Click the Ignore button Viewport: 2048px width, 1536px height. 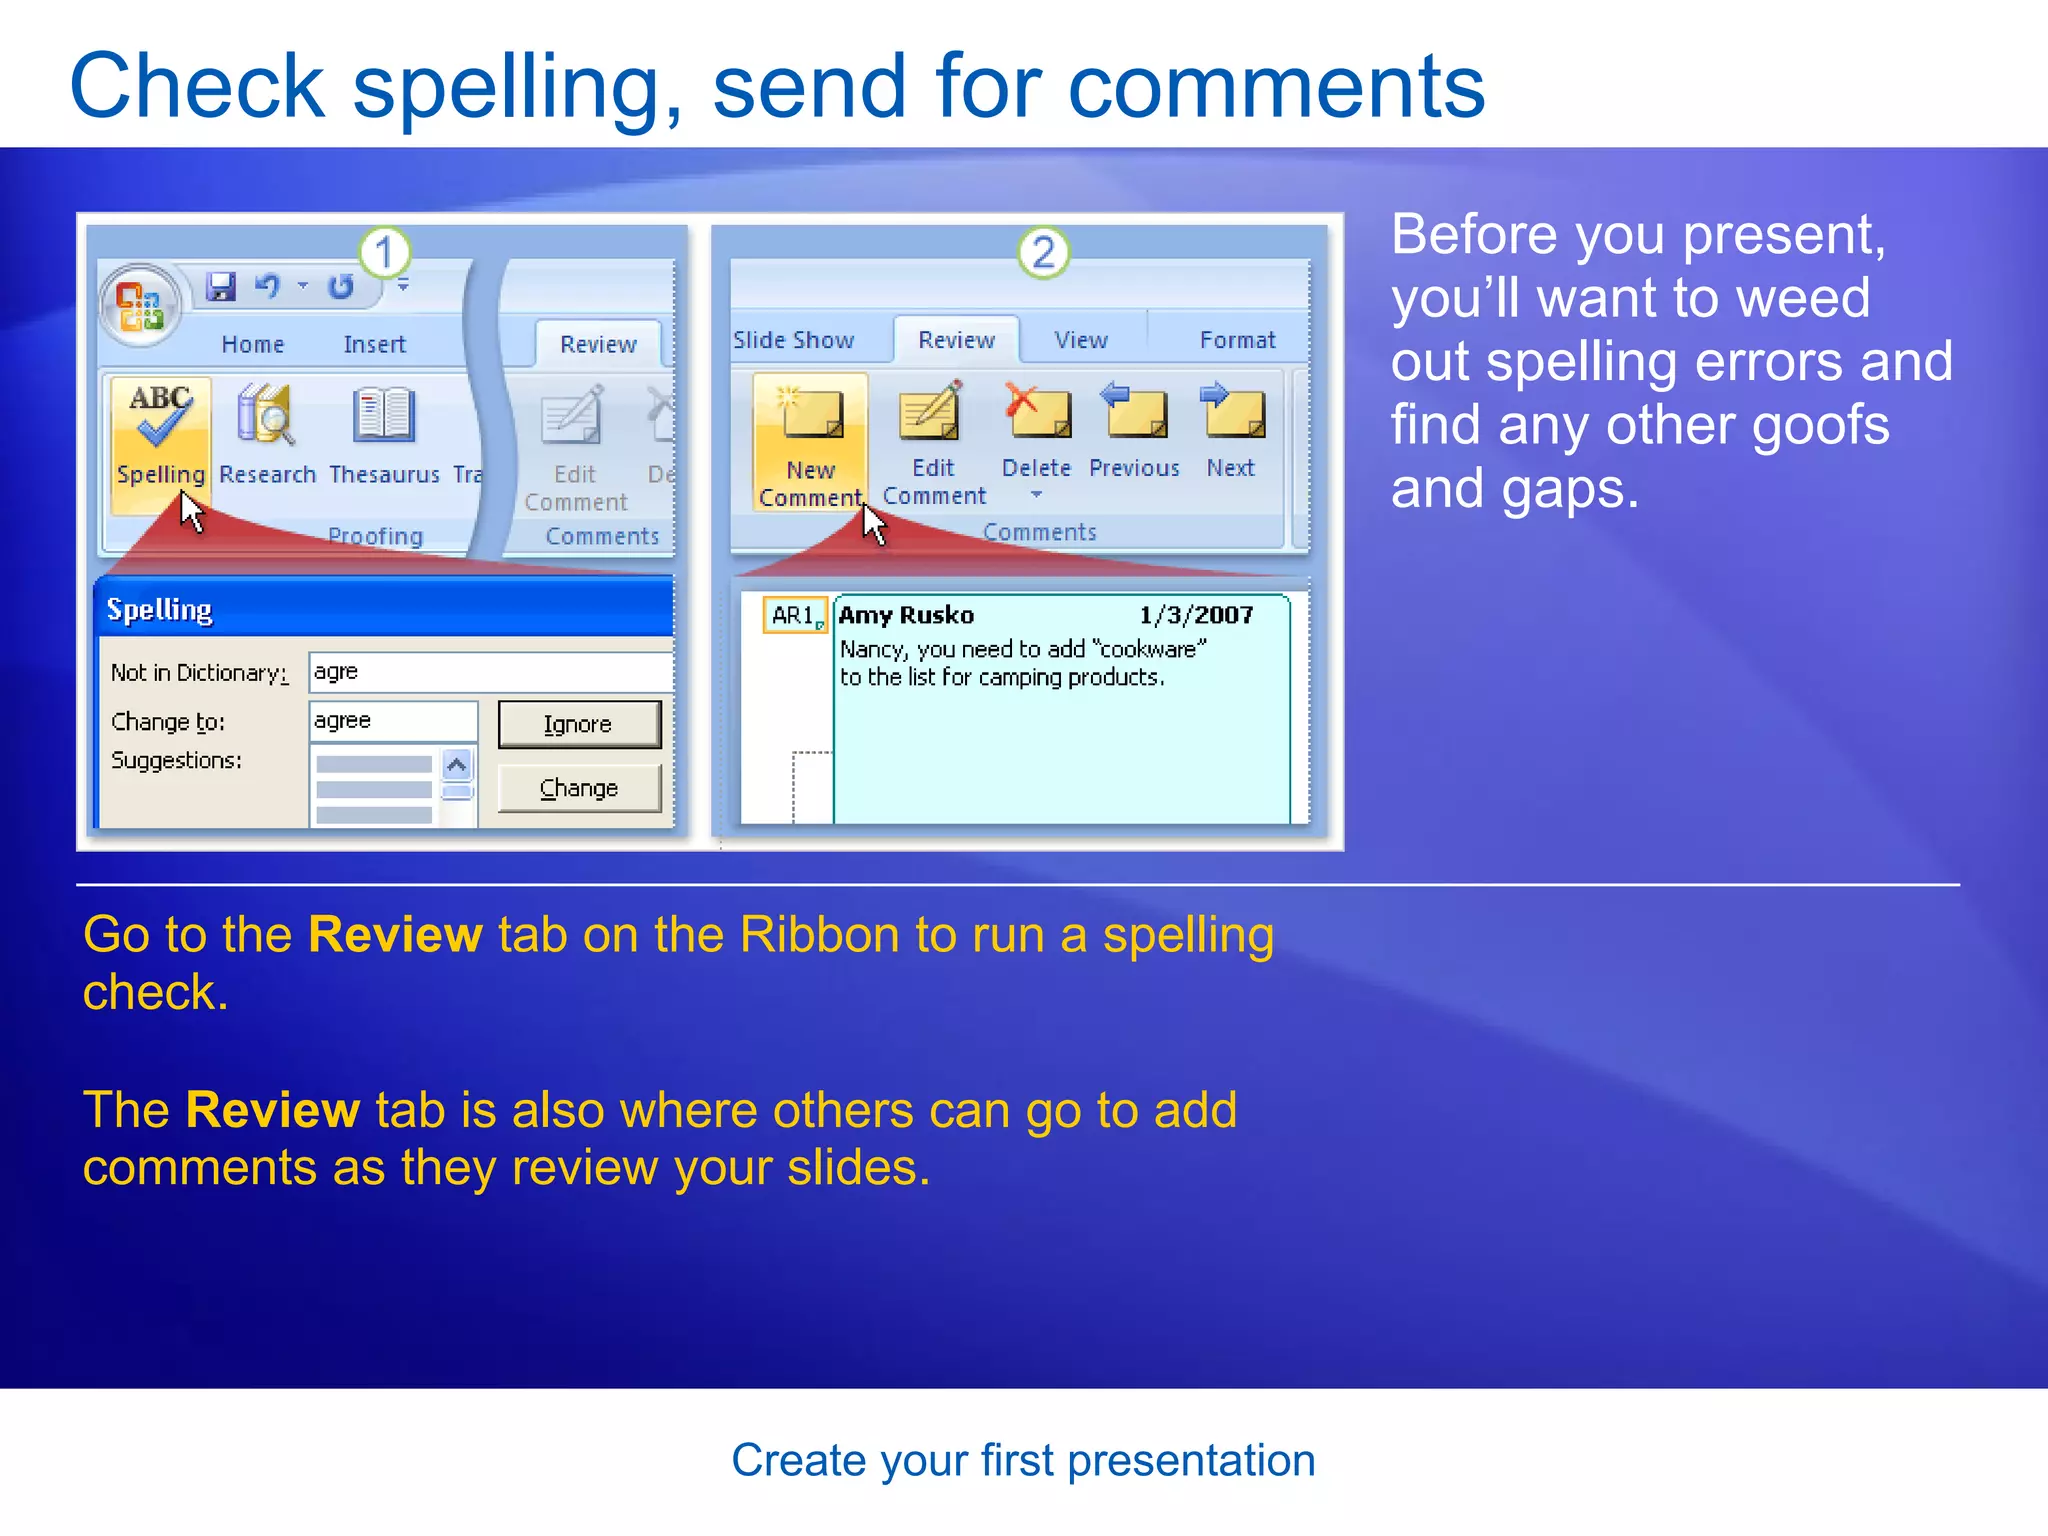(x=579, y=724)
